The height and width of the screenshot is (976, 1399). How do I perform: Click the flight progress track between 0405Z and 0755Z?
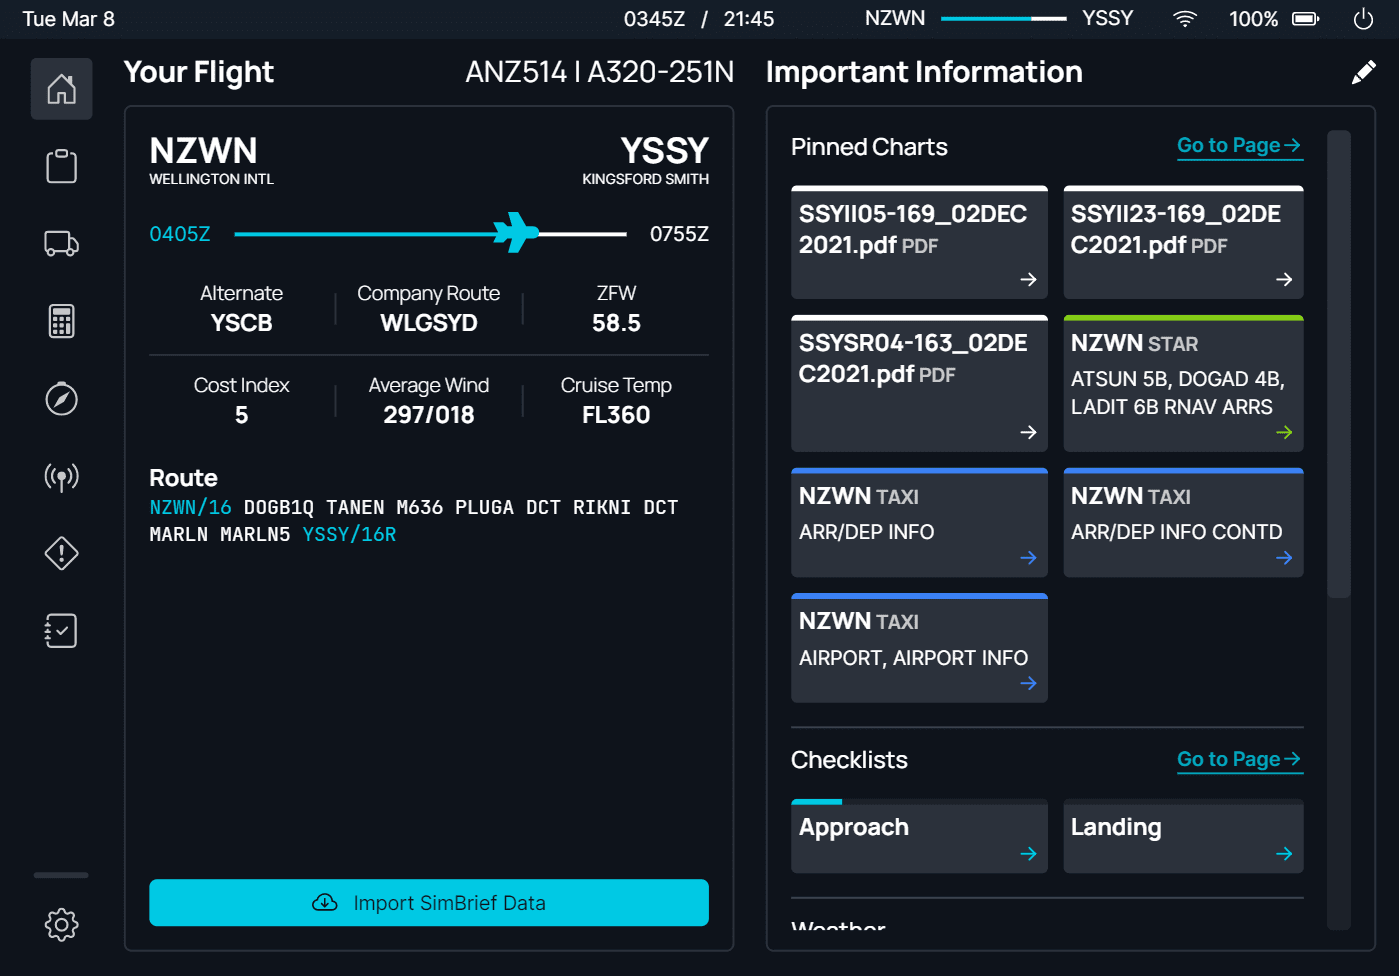pos(430,234)
